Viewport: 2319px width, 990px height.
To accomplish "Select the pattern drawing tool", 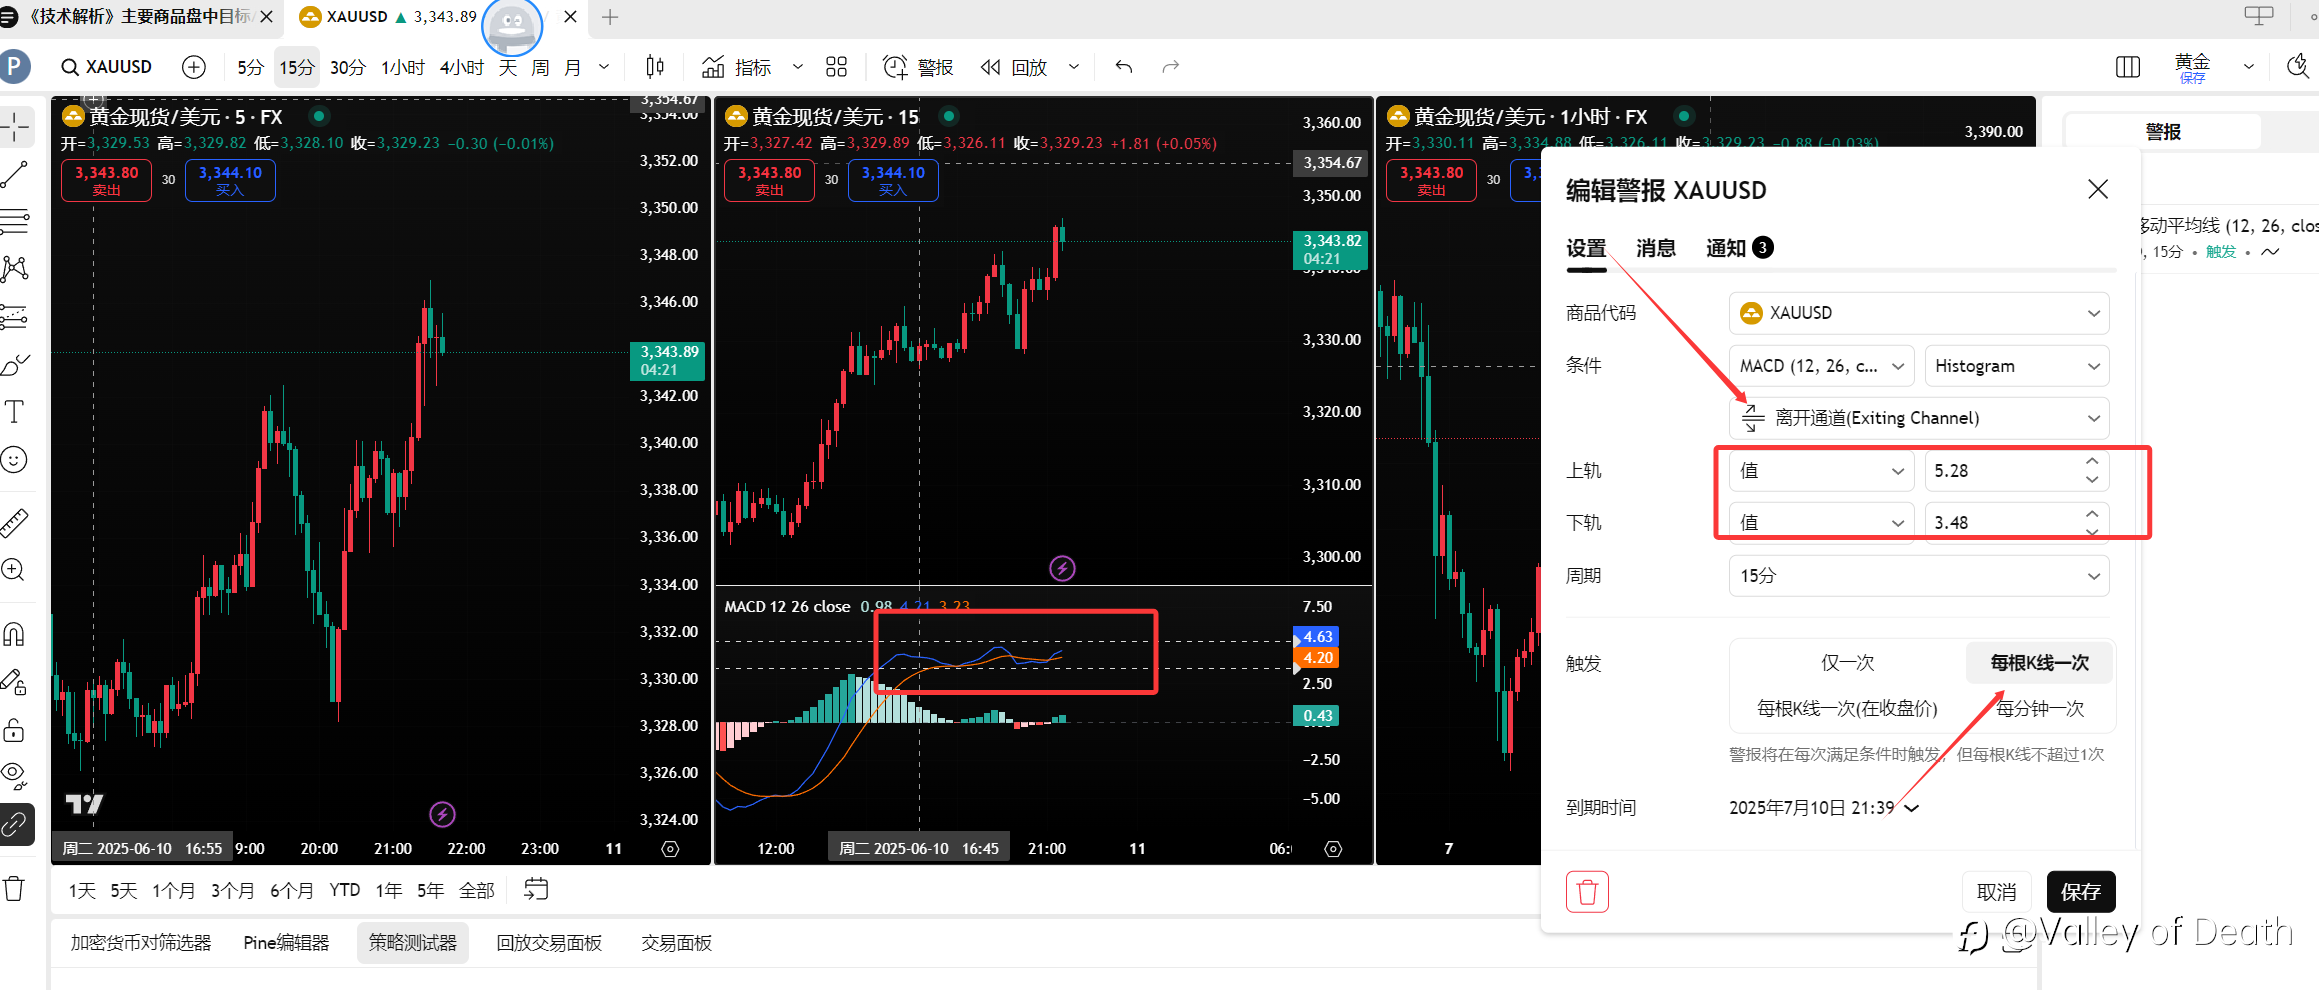I will (15, 268).
